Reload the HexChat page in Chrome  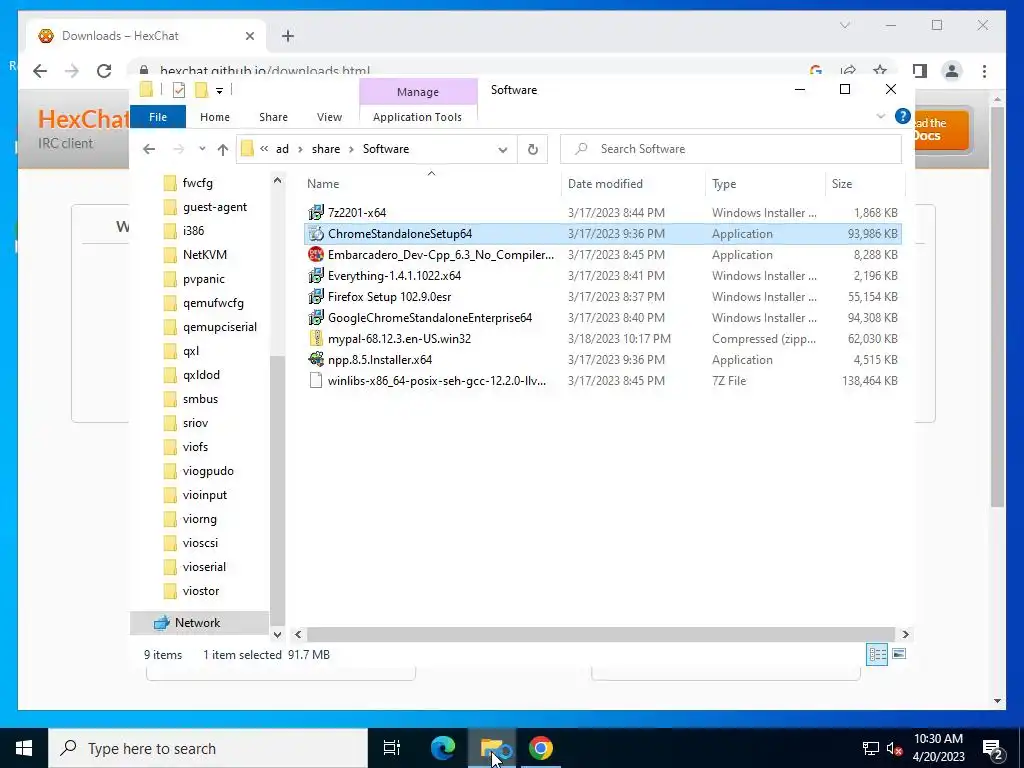point(104,71)
